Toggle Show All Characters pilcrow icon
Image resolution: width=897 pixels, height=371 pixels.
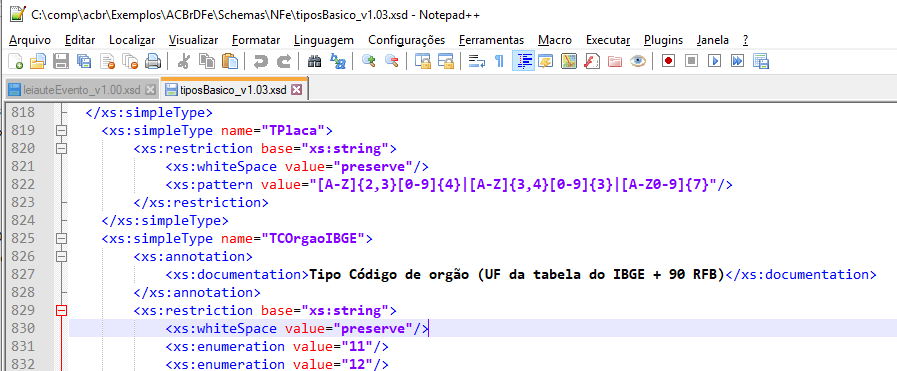tap(499, 61)
